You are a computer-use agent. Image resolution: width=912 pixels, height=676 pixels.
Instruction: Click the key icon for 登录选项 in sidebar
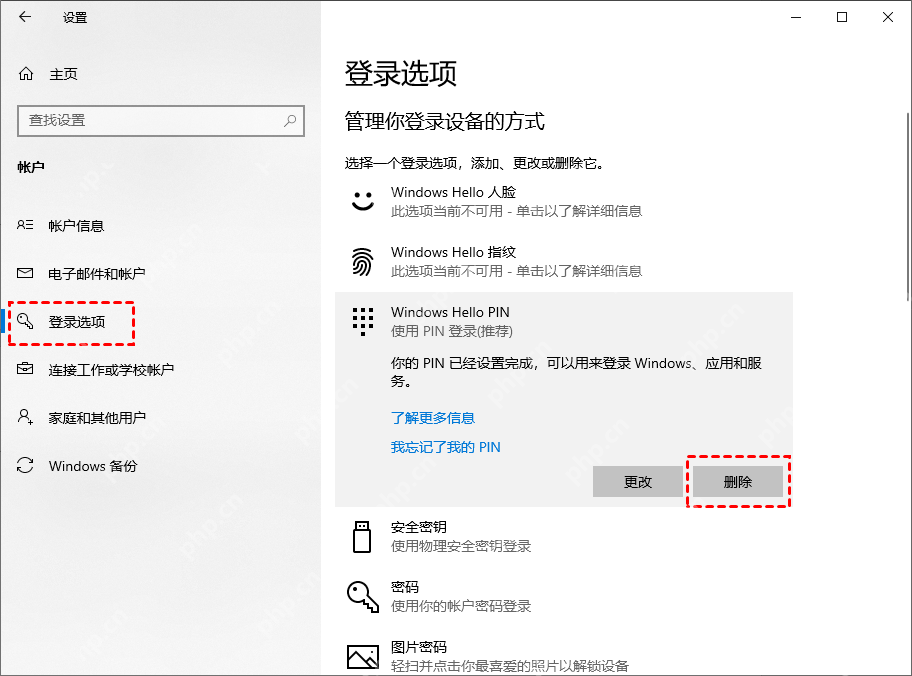pyautogui.click(x=25, y=321)
